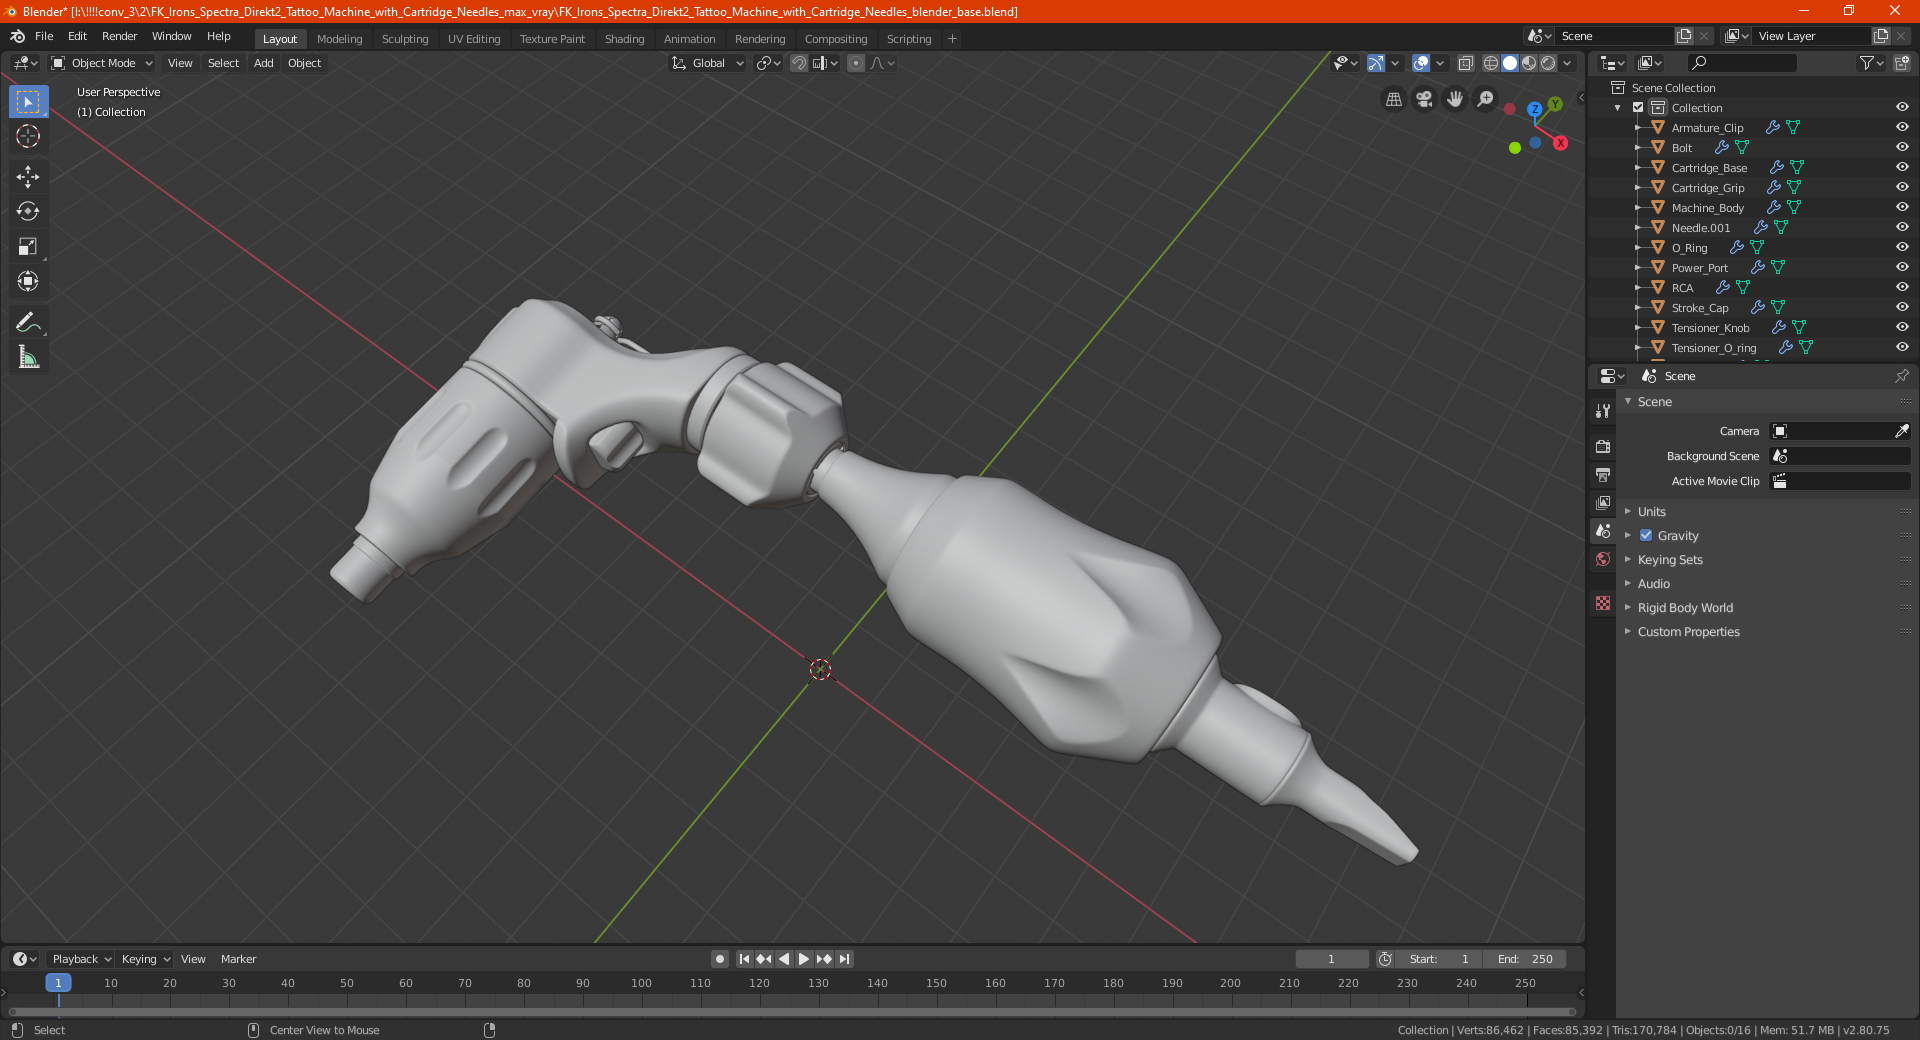Viewport: 1920px width, 1040px height.
Task: Click the Camera eyedropper icon
Action: [x=1901, y=431]
